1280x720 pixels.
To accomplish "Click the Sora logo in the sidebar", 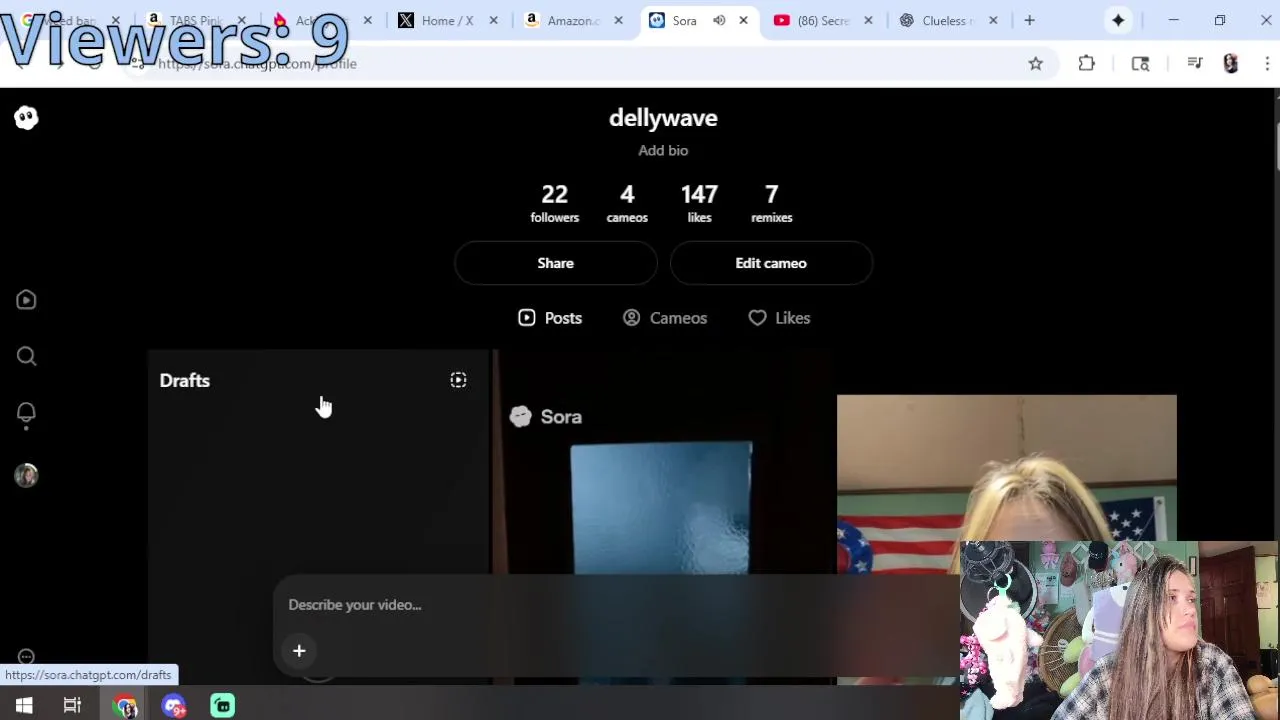I will point(26,118).
